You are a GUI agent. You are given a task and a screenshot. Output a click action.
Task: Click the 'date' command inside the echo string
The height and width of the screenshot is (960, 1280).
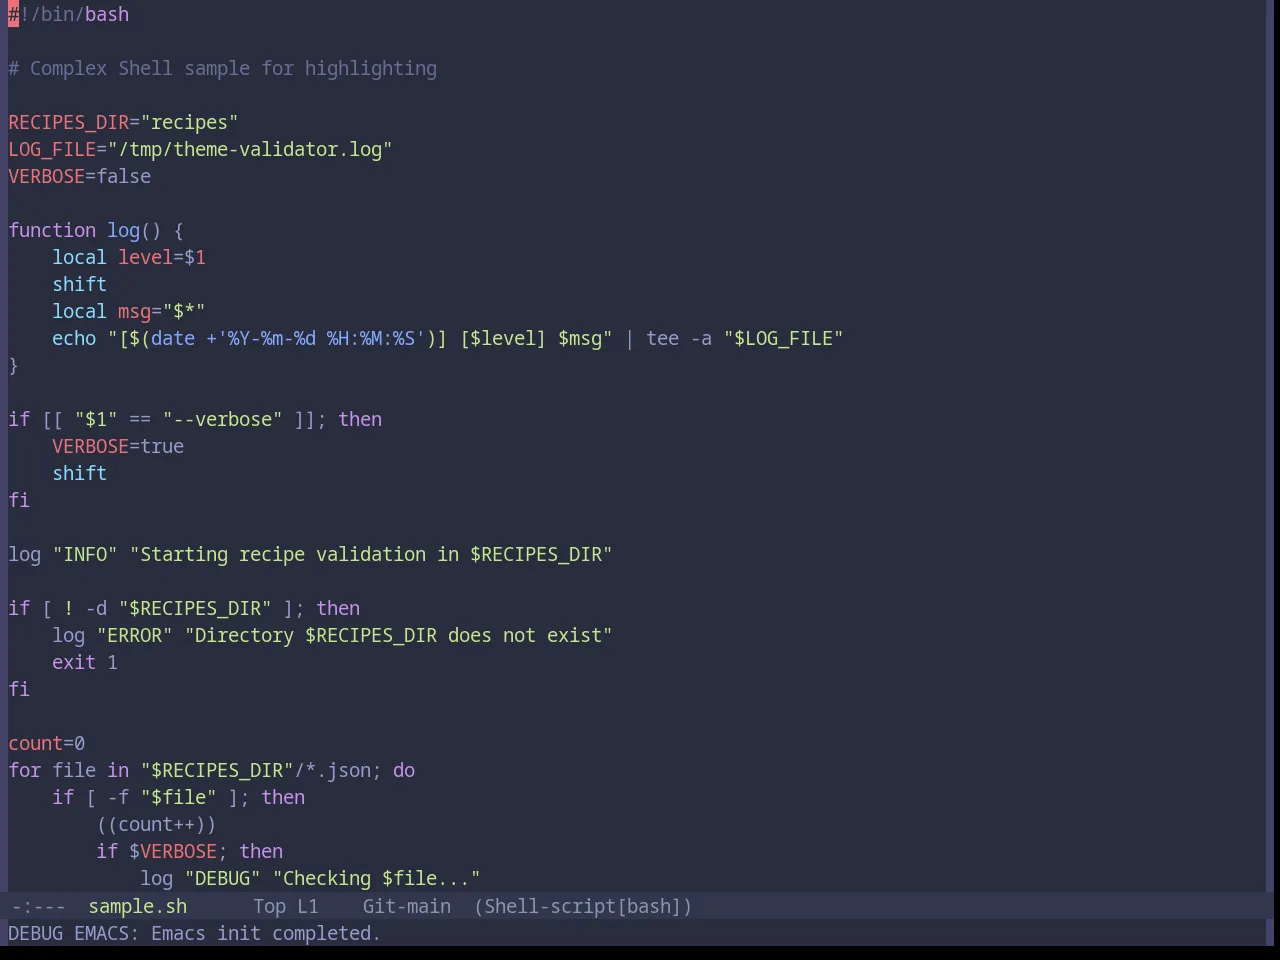173,338
